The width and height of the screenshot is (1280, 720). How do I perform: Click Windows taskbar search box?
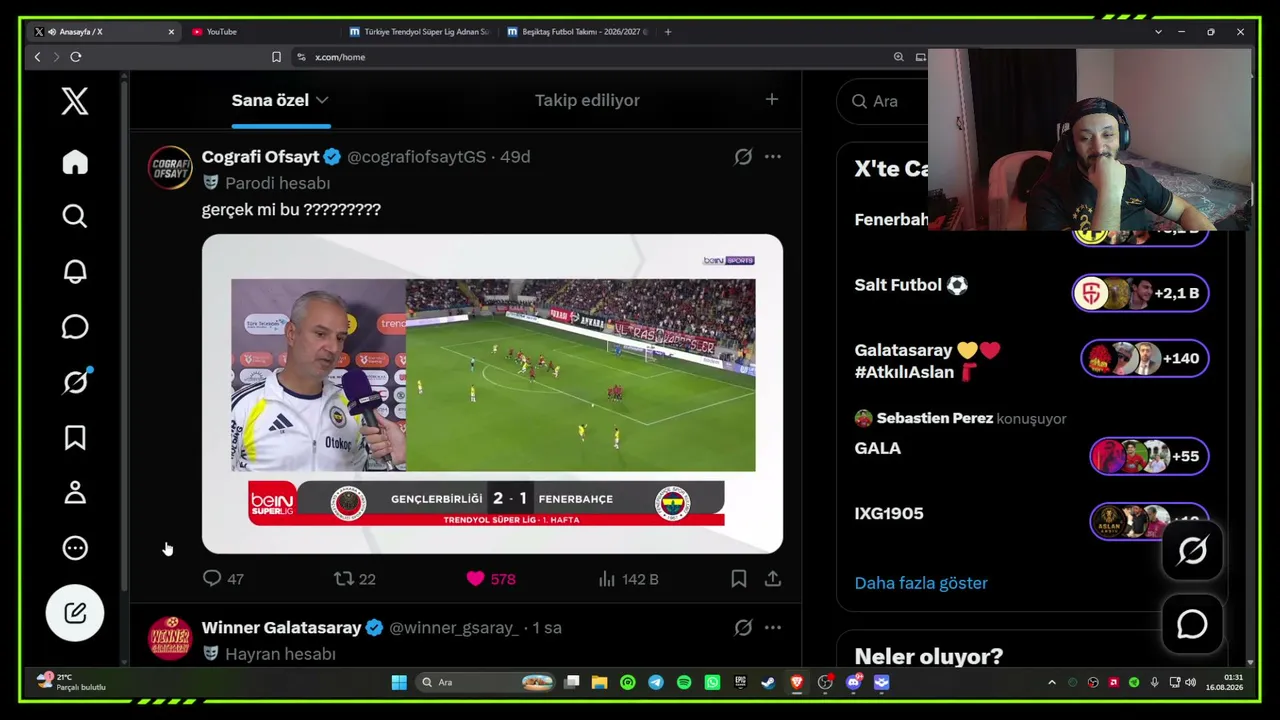point(486,682)
